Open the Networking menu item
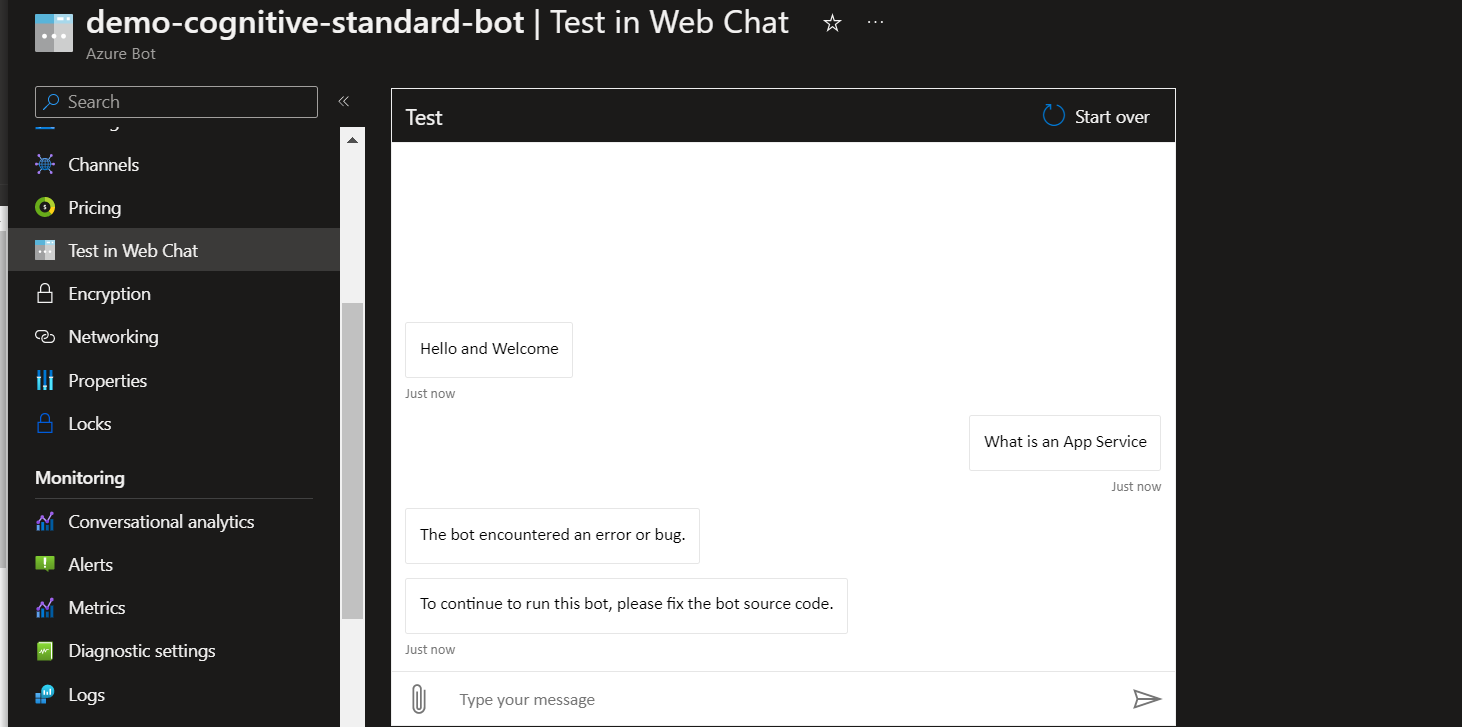 (113, 337)
